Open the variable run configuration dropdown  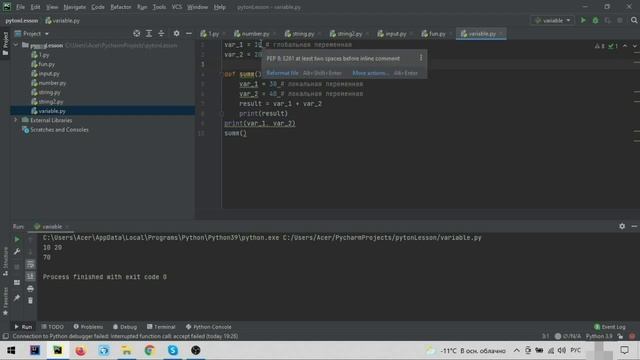point(553,20)
